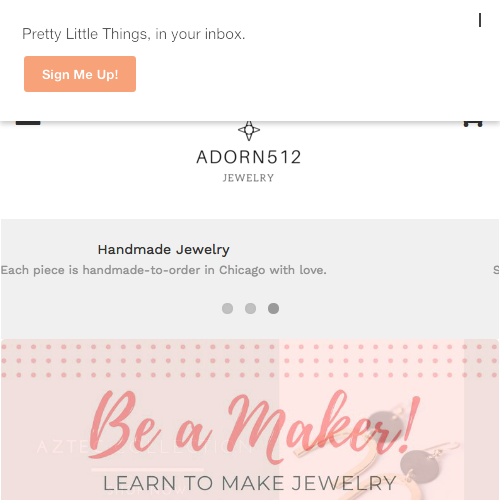The image size is (500, 500).
Task: Select the third darker carousel dot
Action: 273,308
